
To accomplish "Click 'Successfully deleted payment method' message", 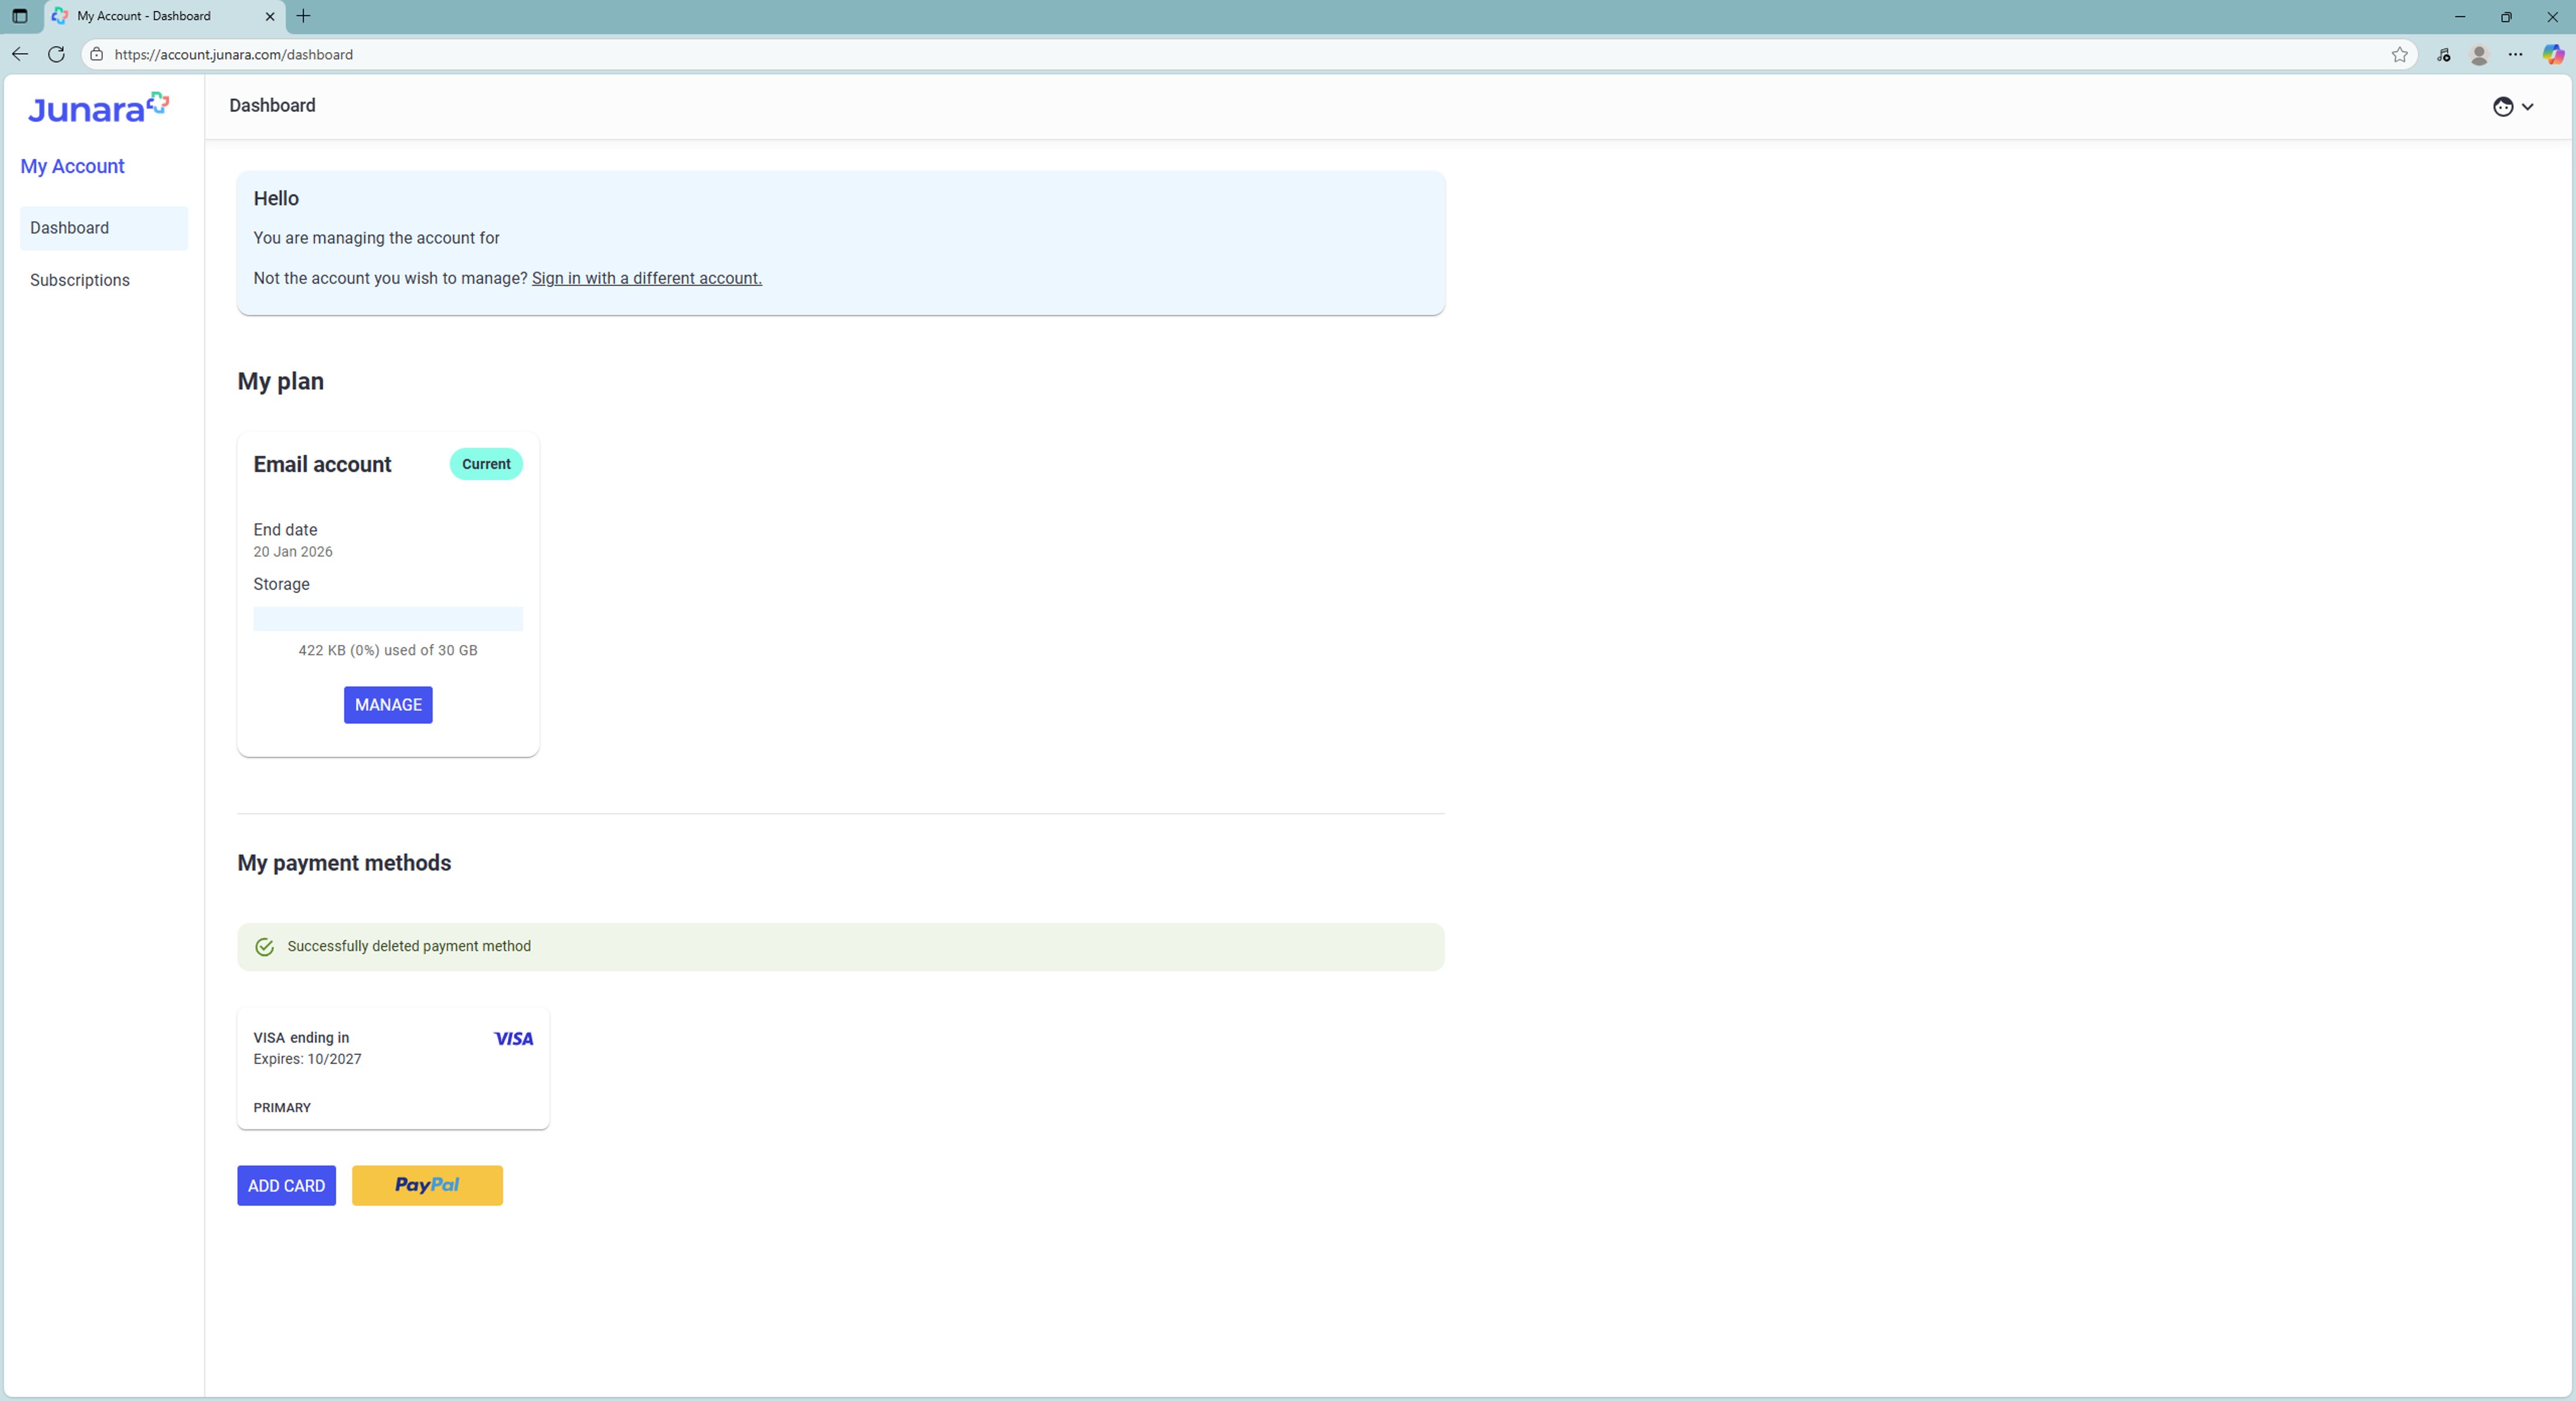I will click(x=409, y=946).
